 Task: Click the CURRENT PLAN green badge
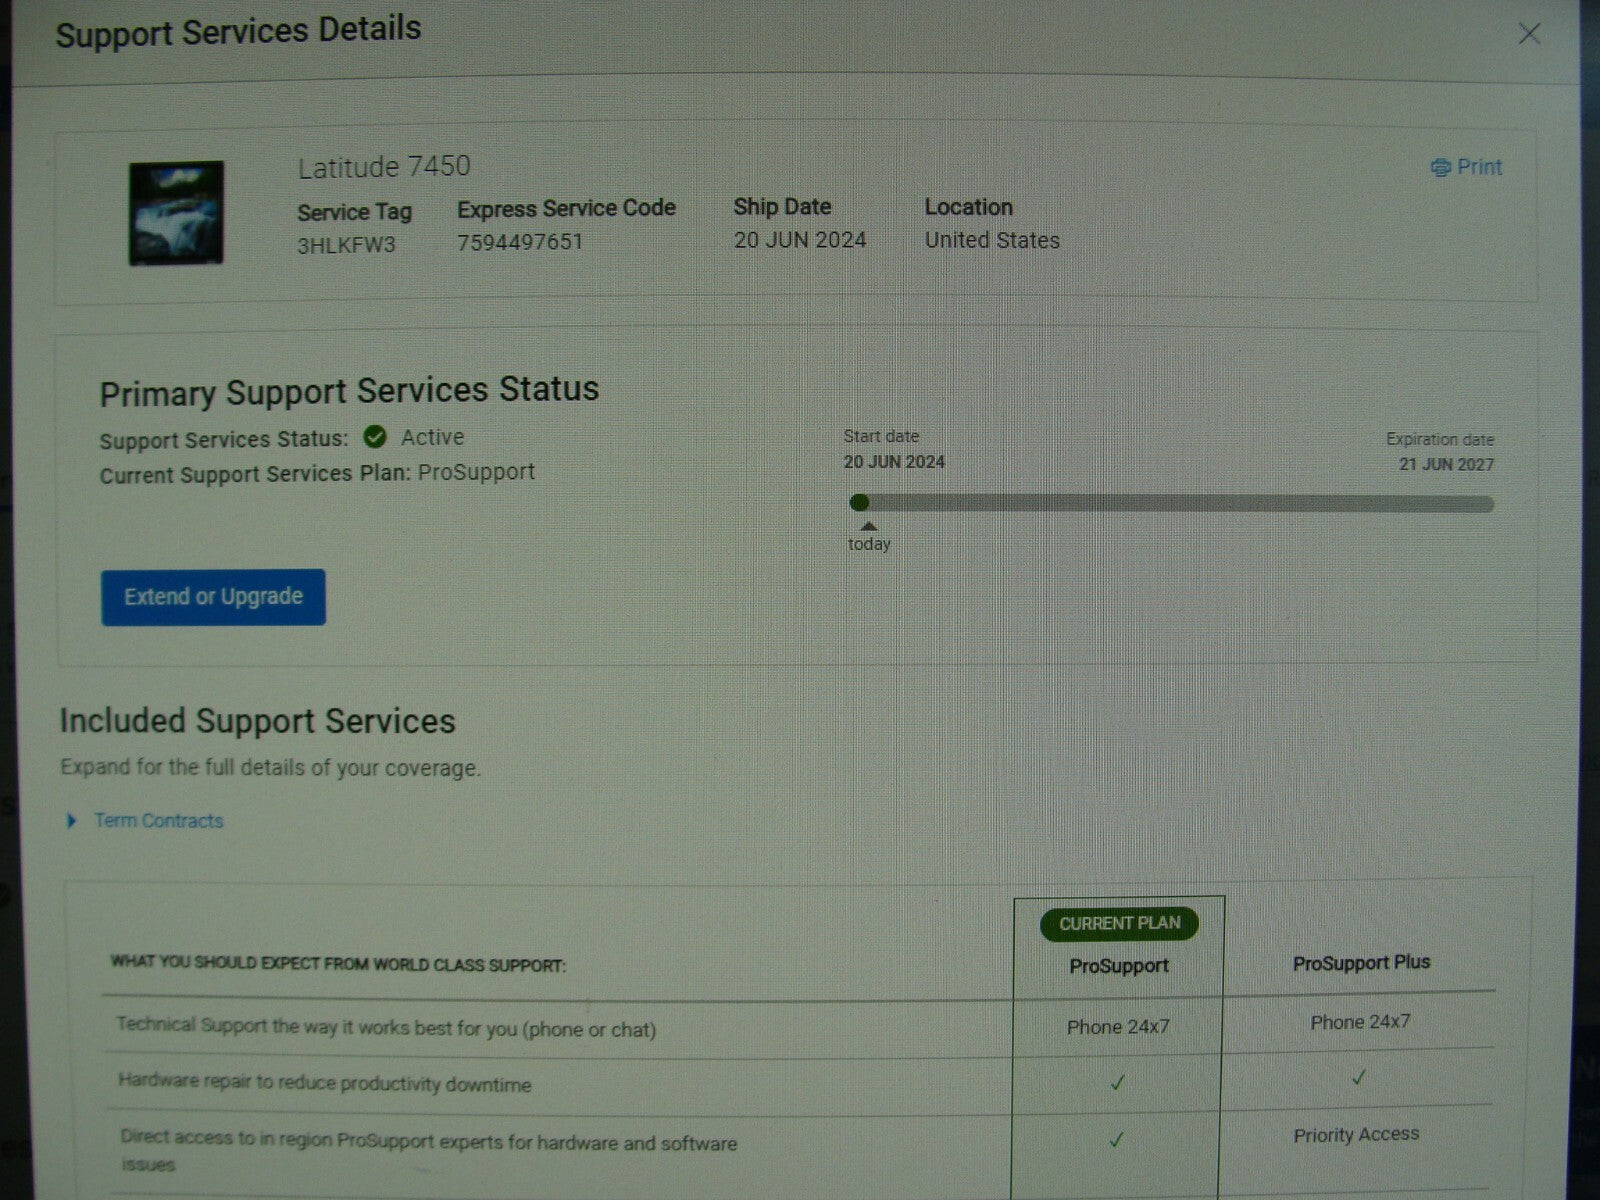[1119, 923]
